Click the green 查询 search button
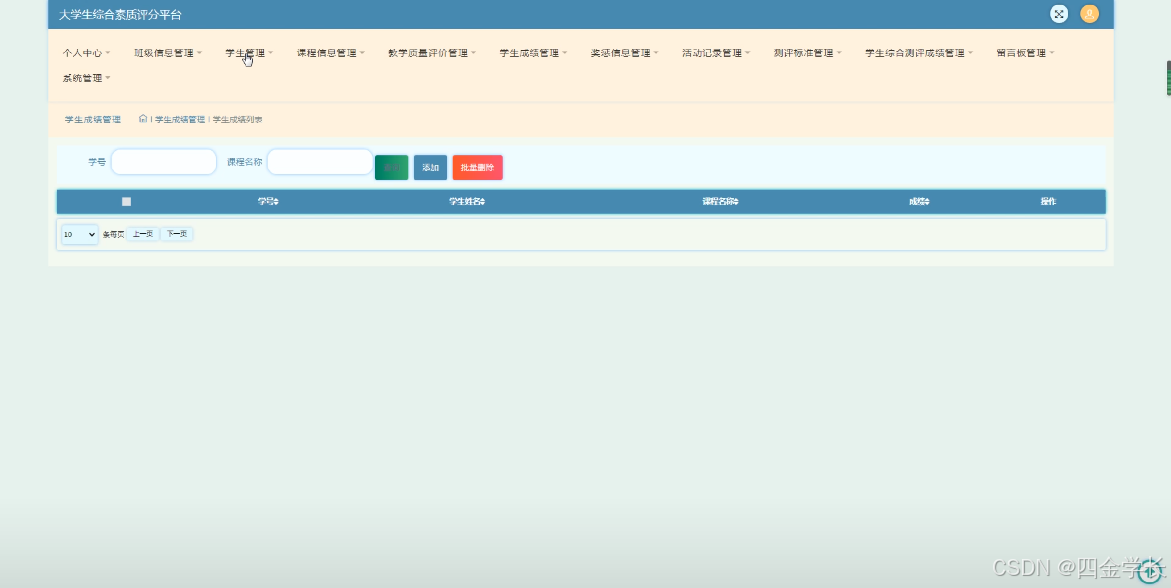This screenshot has width=1171, height=588. pos(391,167)
